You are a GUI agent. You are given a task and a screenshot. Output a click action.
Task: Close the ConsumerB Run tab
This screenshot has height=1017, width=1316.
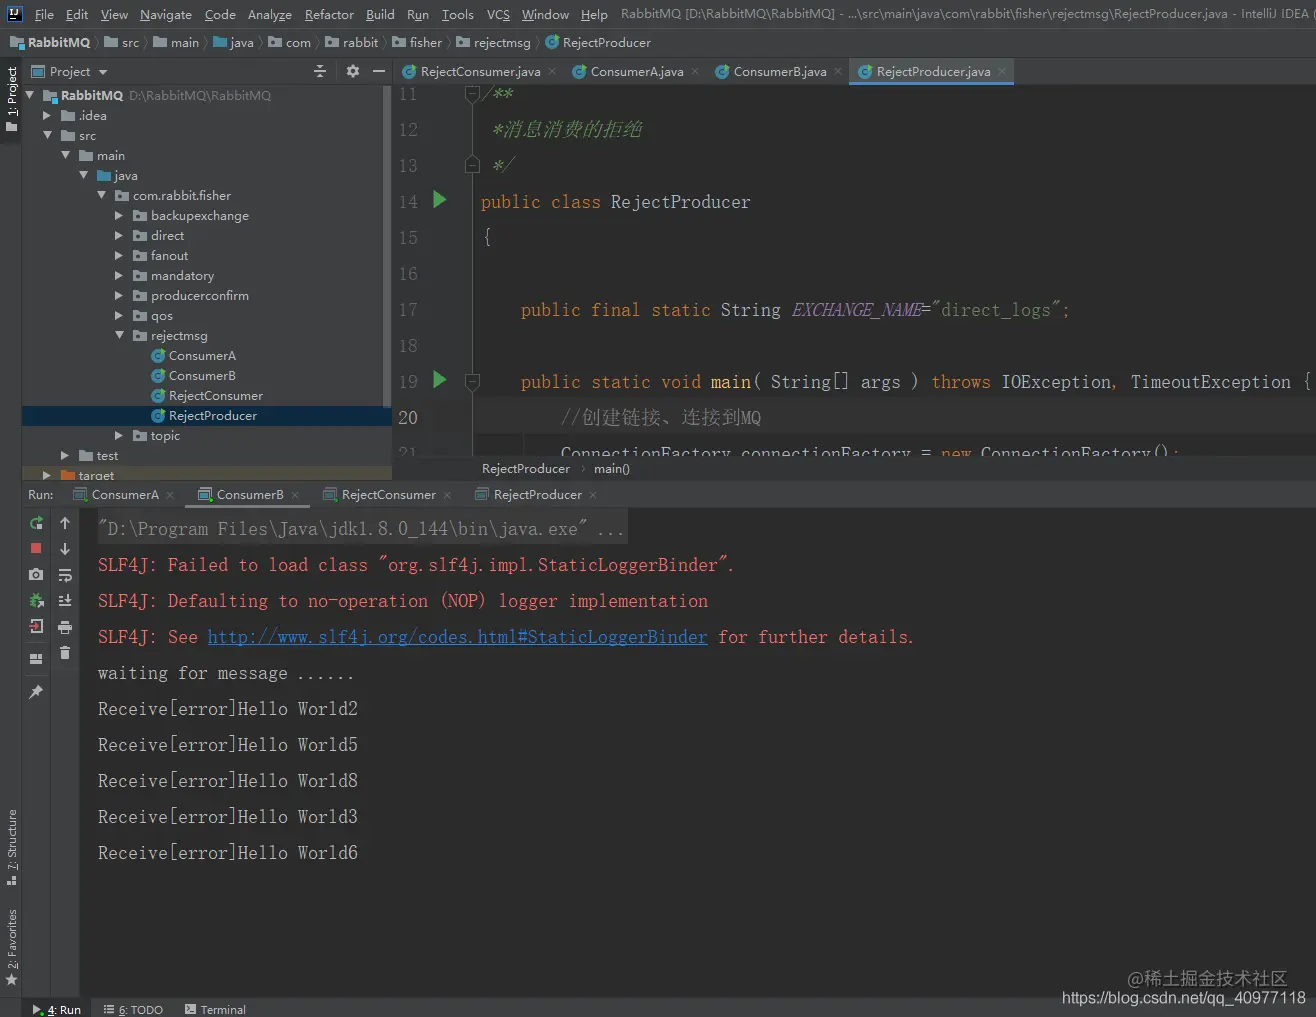[x=295, y=495]
